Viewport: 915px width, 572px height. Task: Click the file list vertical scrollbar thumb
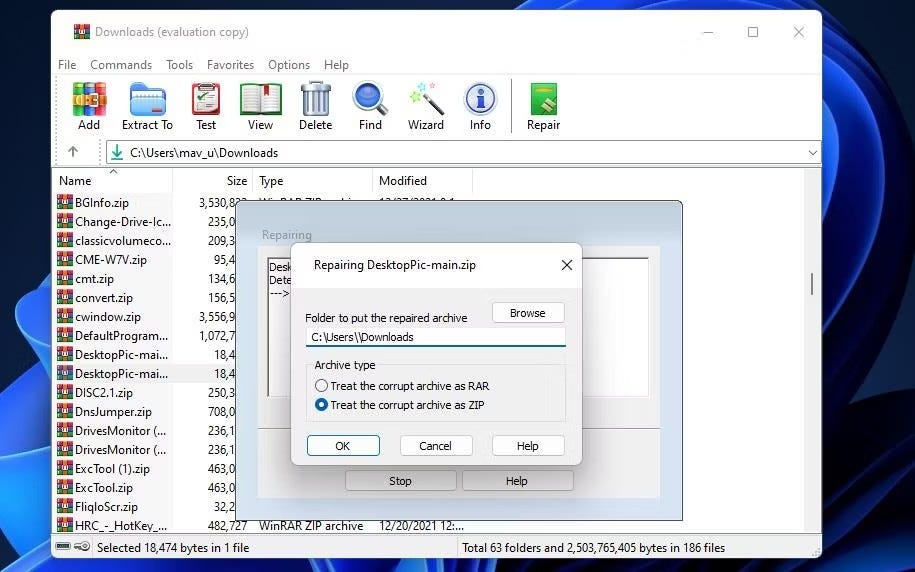point(812,284)
